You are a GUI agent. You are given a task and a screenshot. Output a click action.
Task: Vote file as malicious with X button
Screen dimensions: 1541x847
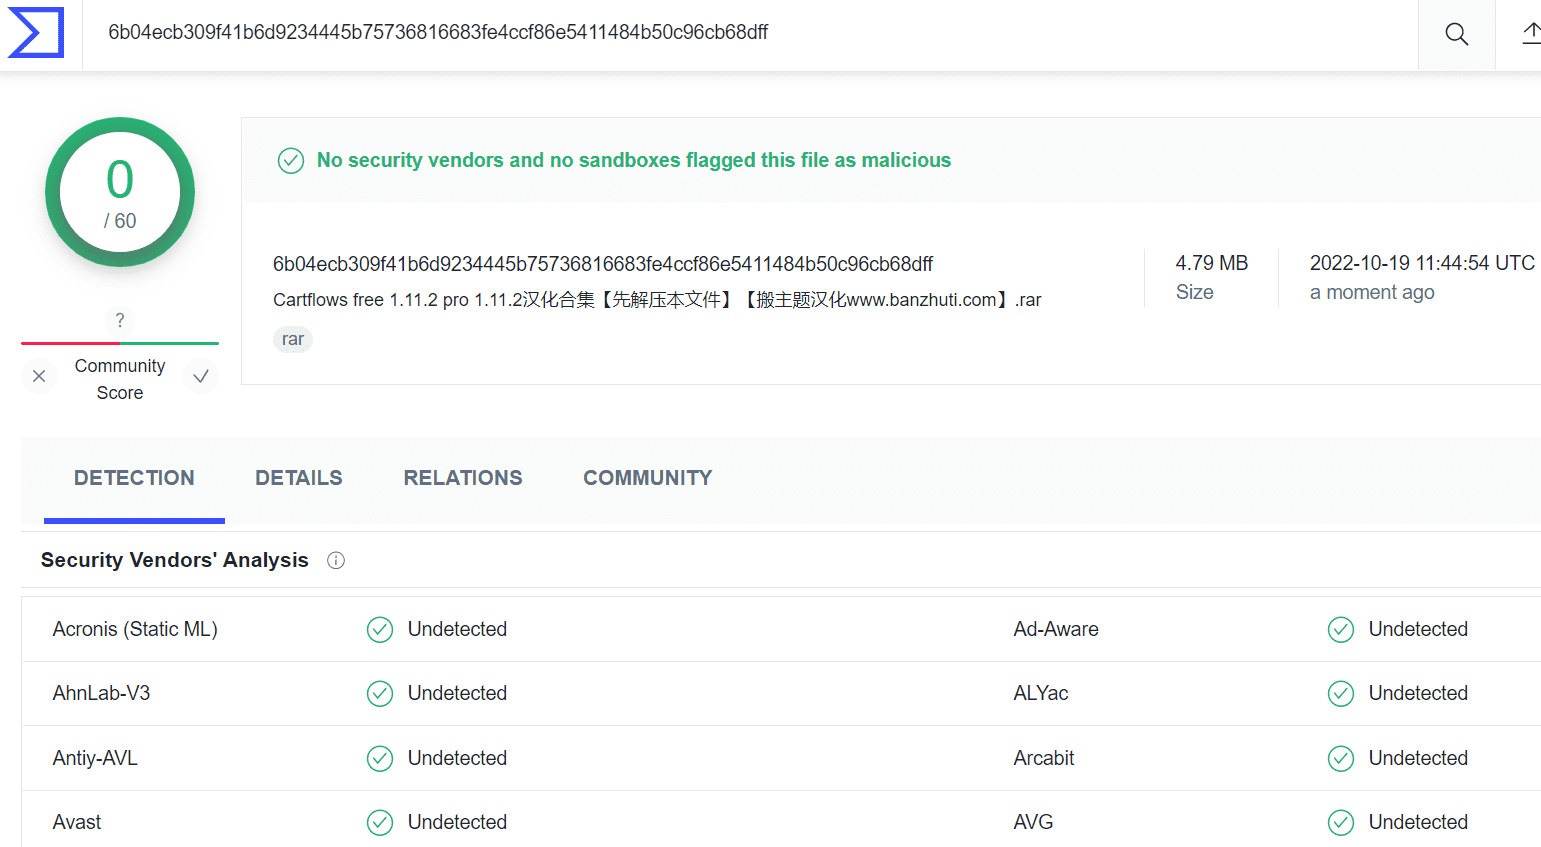coord(39,376)
